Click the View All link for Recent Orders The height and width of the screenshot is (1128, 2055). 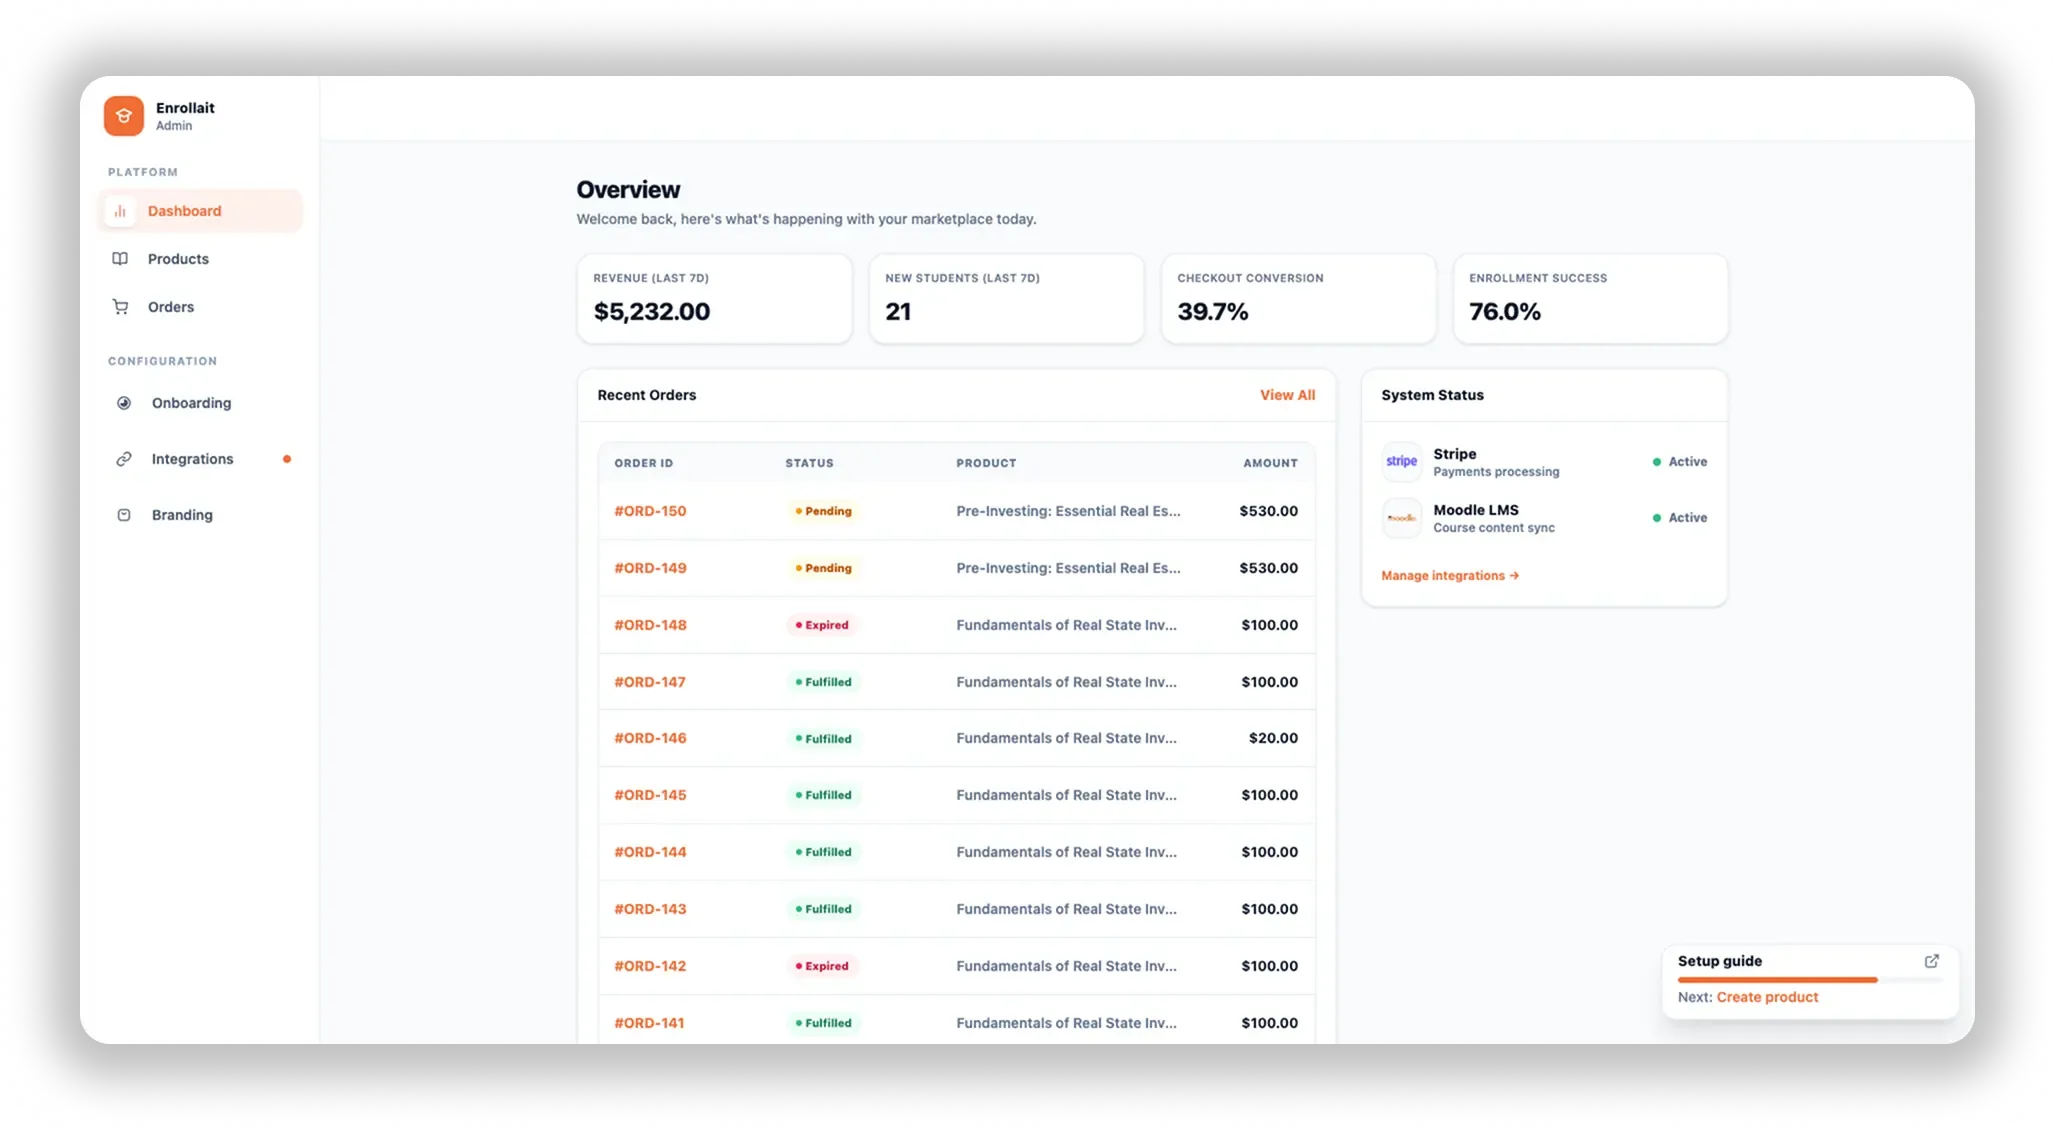pos(1288,395)
